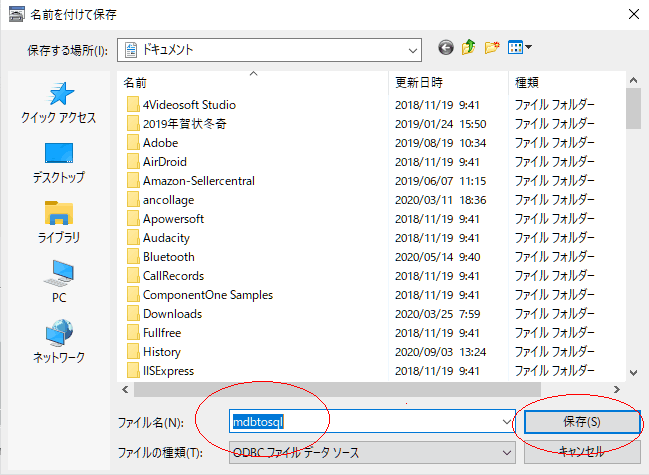
Task: Select the 2019年賀状冬奇 folder name
Action: [185, 124]
